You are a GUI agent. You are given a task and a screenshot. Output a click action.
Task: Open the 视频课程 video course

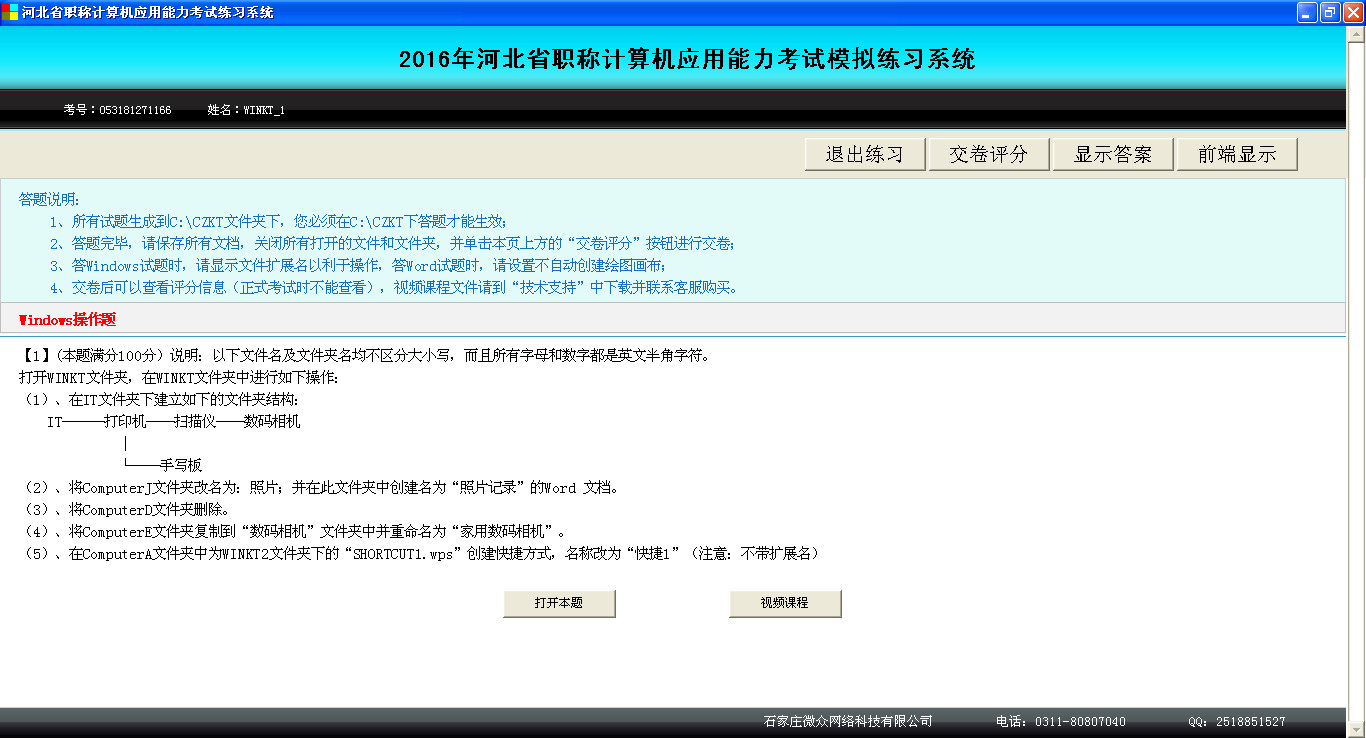tap(785, 603)
